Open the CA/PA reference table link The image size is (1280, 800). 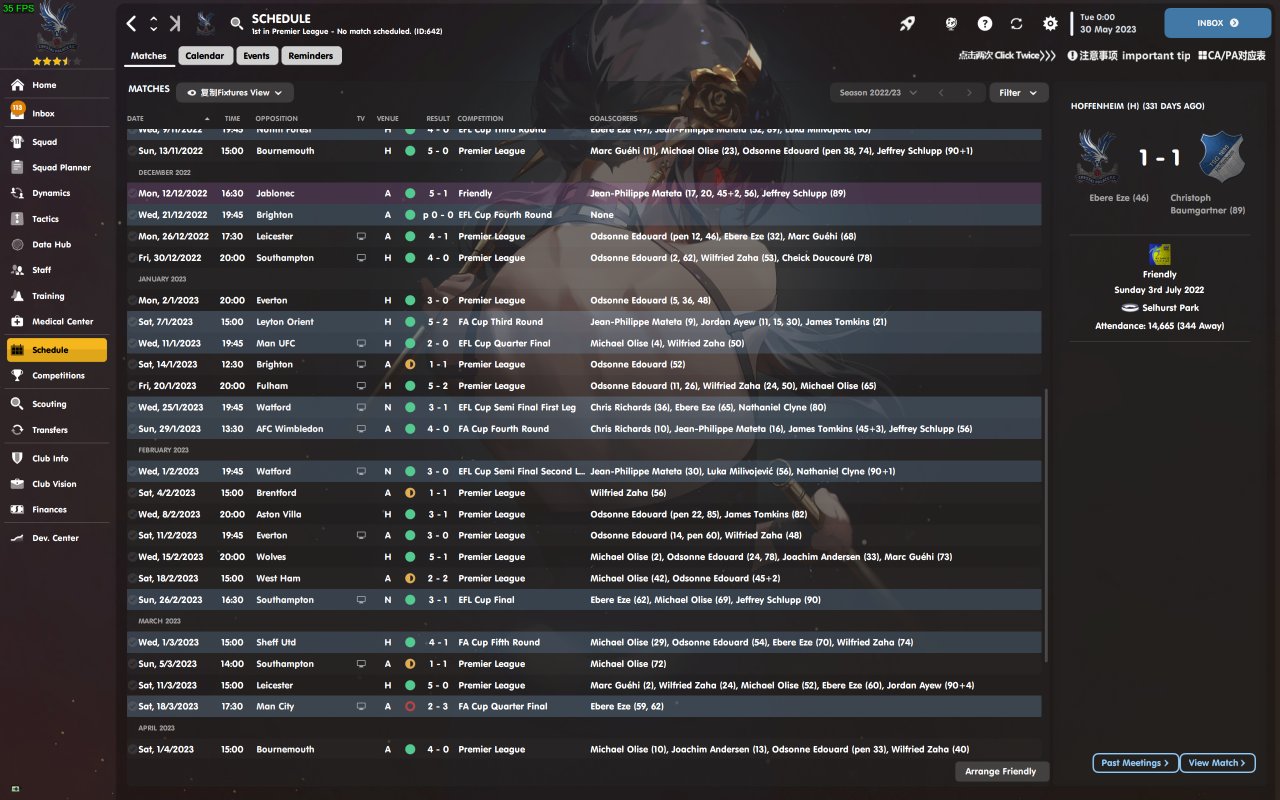pyautogui.click(x=1232, y=56)
